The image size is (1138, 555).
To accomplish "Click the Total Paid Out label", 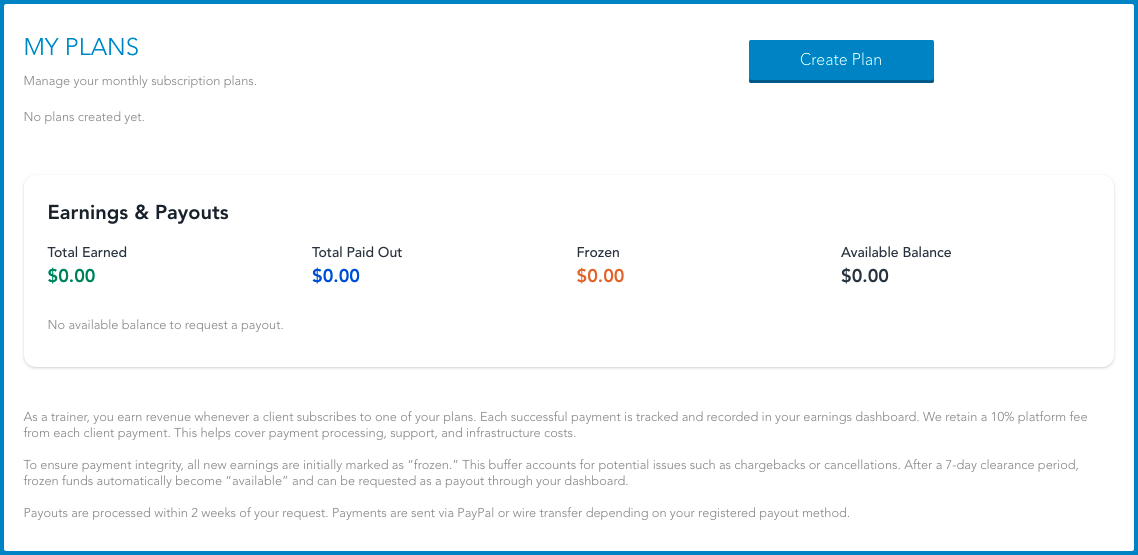I will [x=357, y=252].
